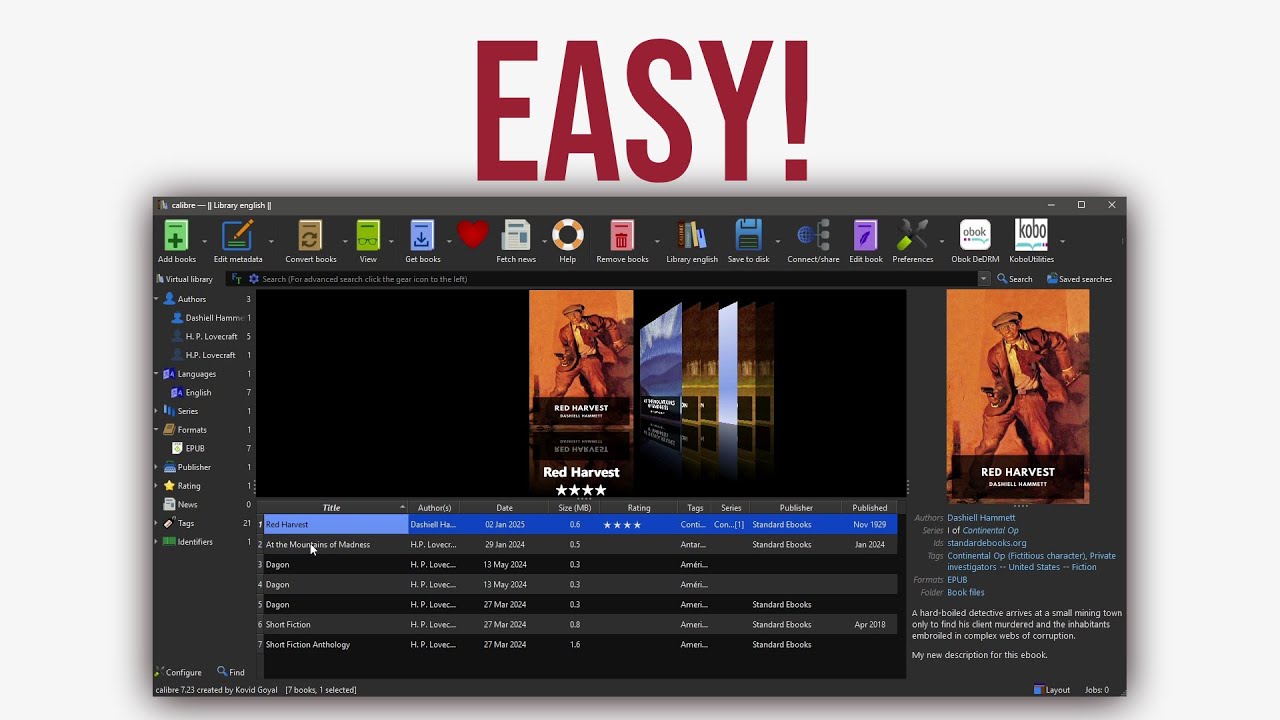Click the View book glasses icon

[x=368, y=236]
